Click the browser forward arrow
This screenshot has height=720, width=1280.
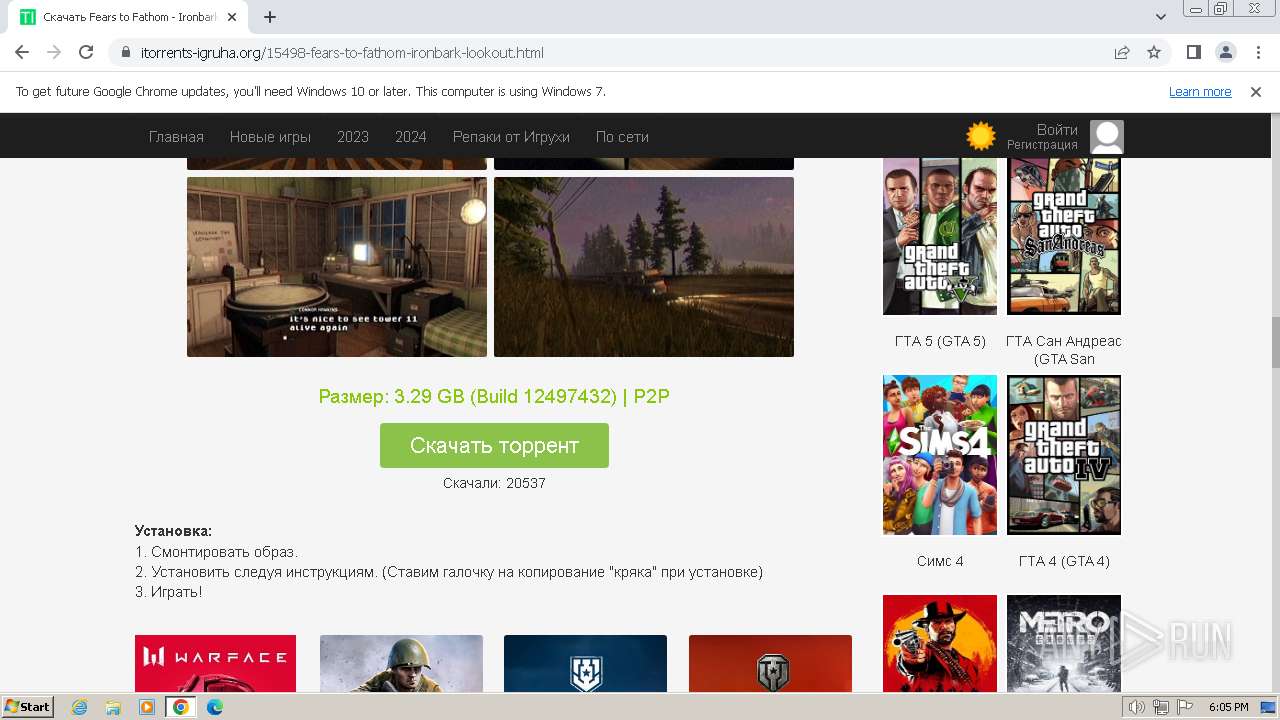coord(54,52)
